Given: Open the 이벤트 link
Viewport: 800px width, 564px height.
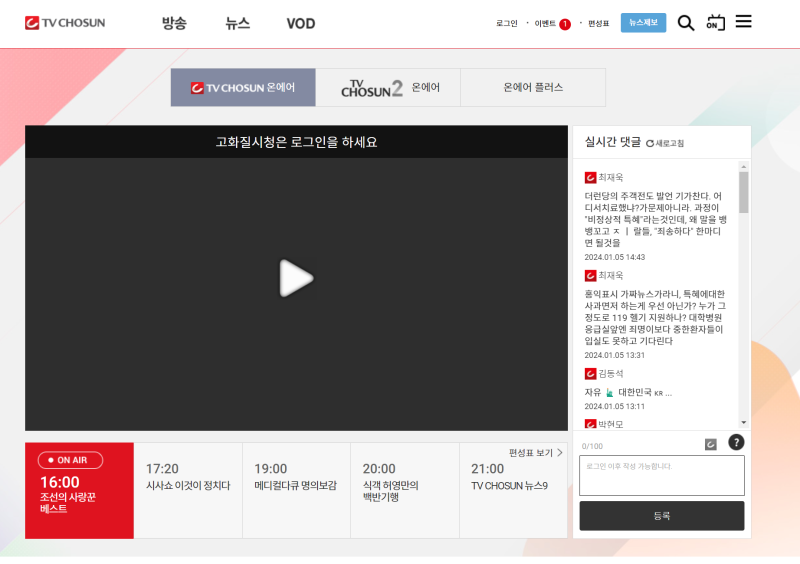Looking at the screenshot, I should (x=545, y=23).
